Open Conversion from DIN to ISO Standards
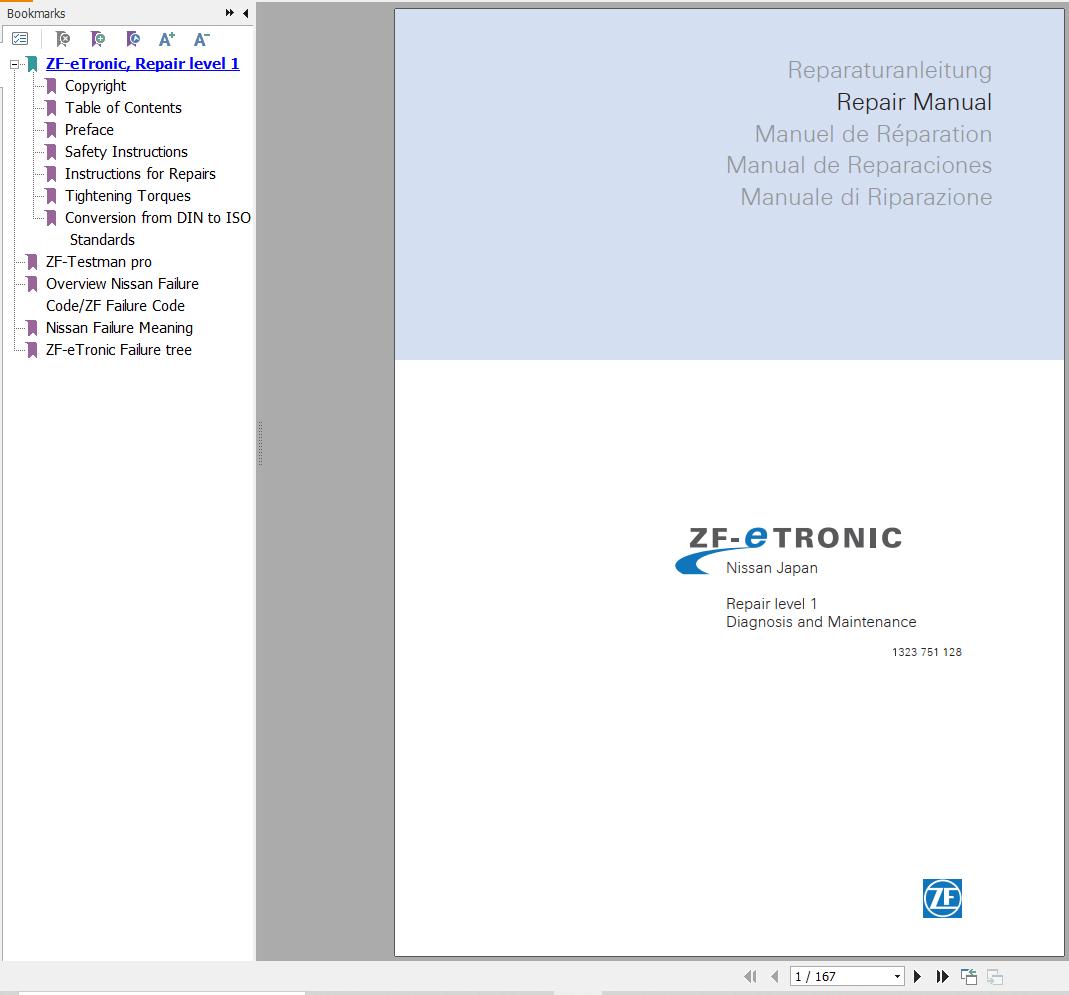 tap(157, 228)
